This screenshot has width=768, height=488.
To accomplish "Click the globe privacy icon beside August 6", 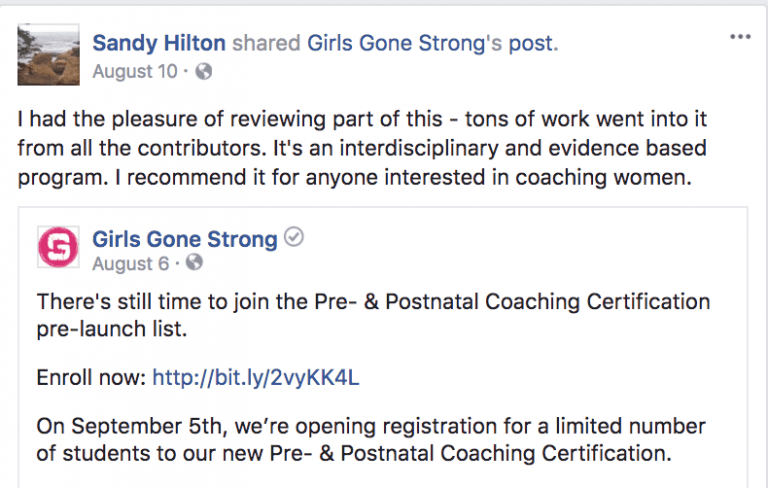I will click(x=194, y=263).
